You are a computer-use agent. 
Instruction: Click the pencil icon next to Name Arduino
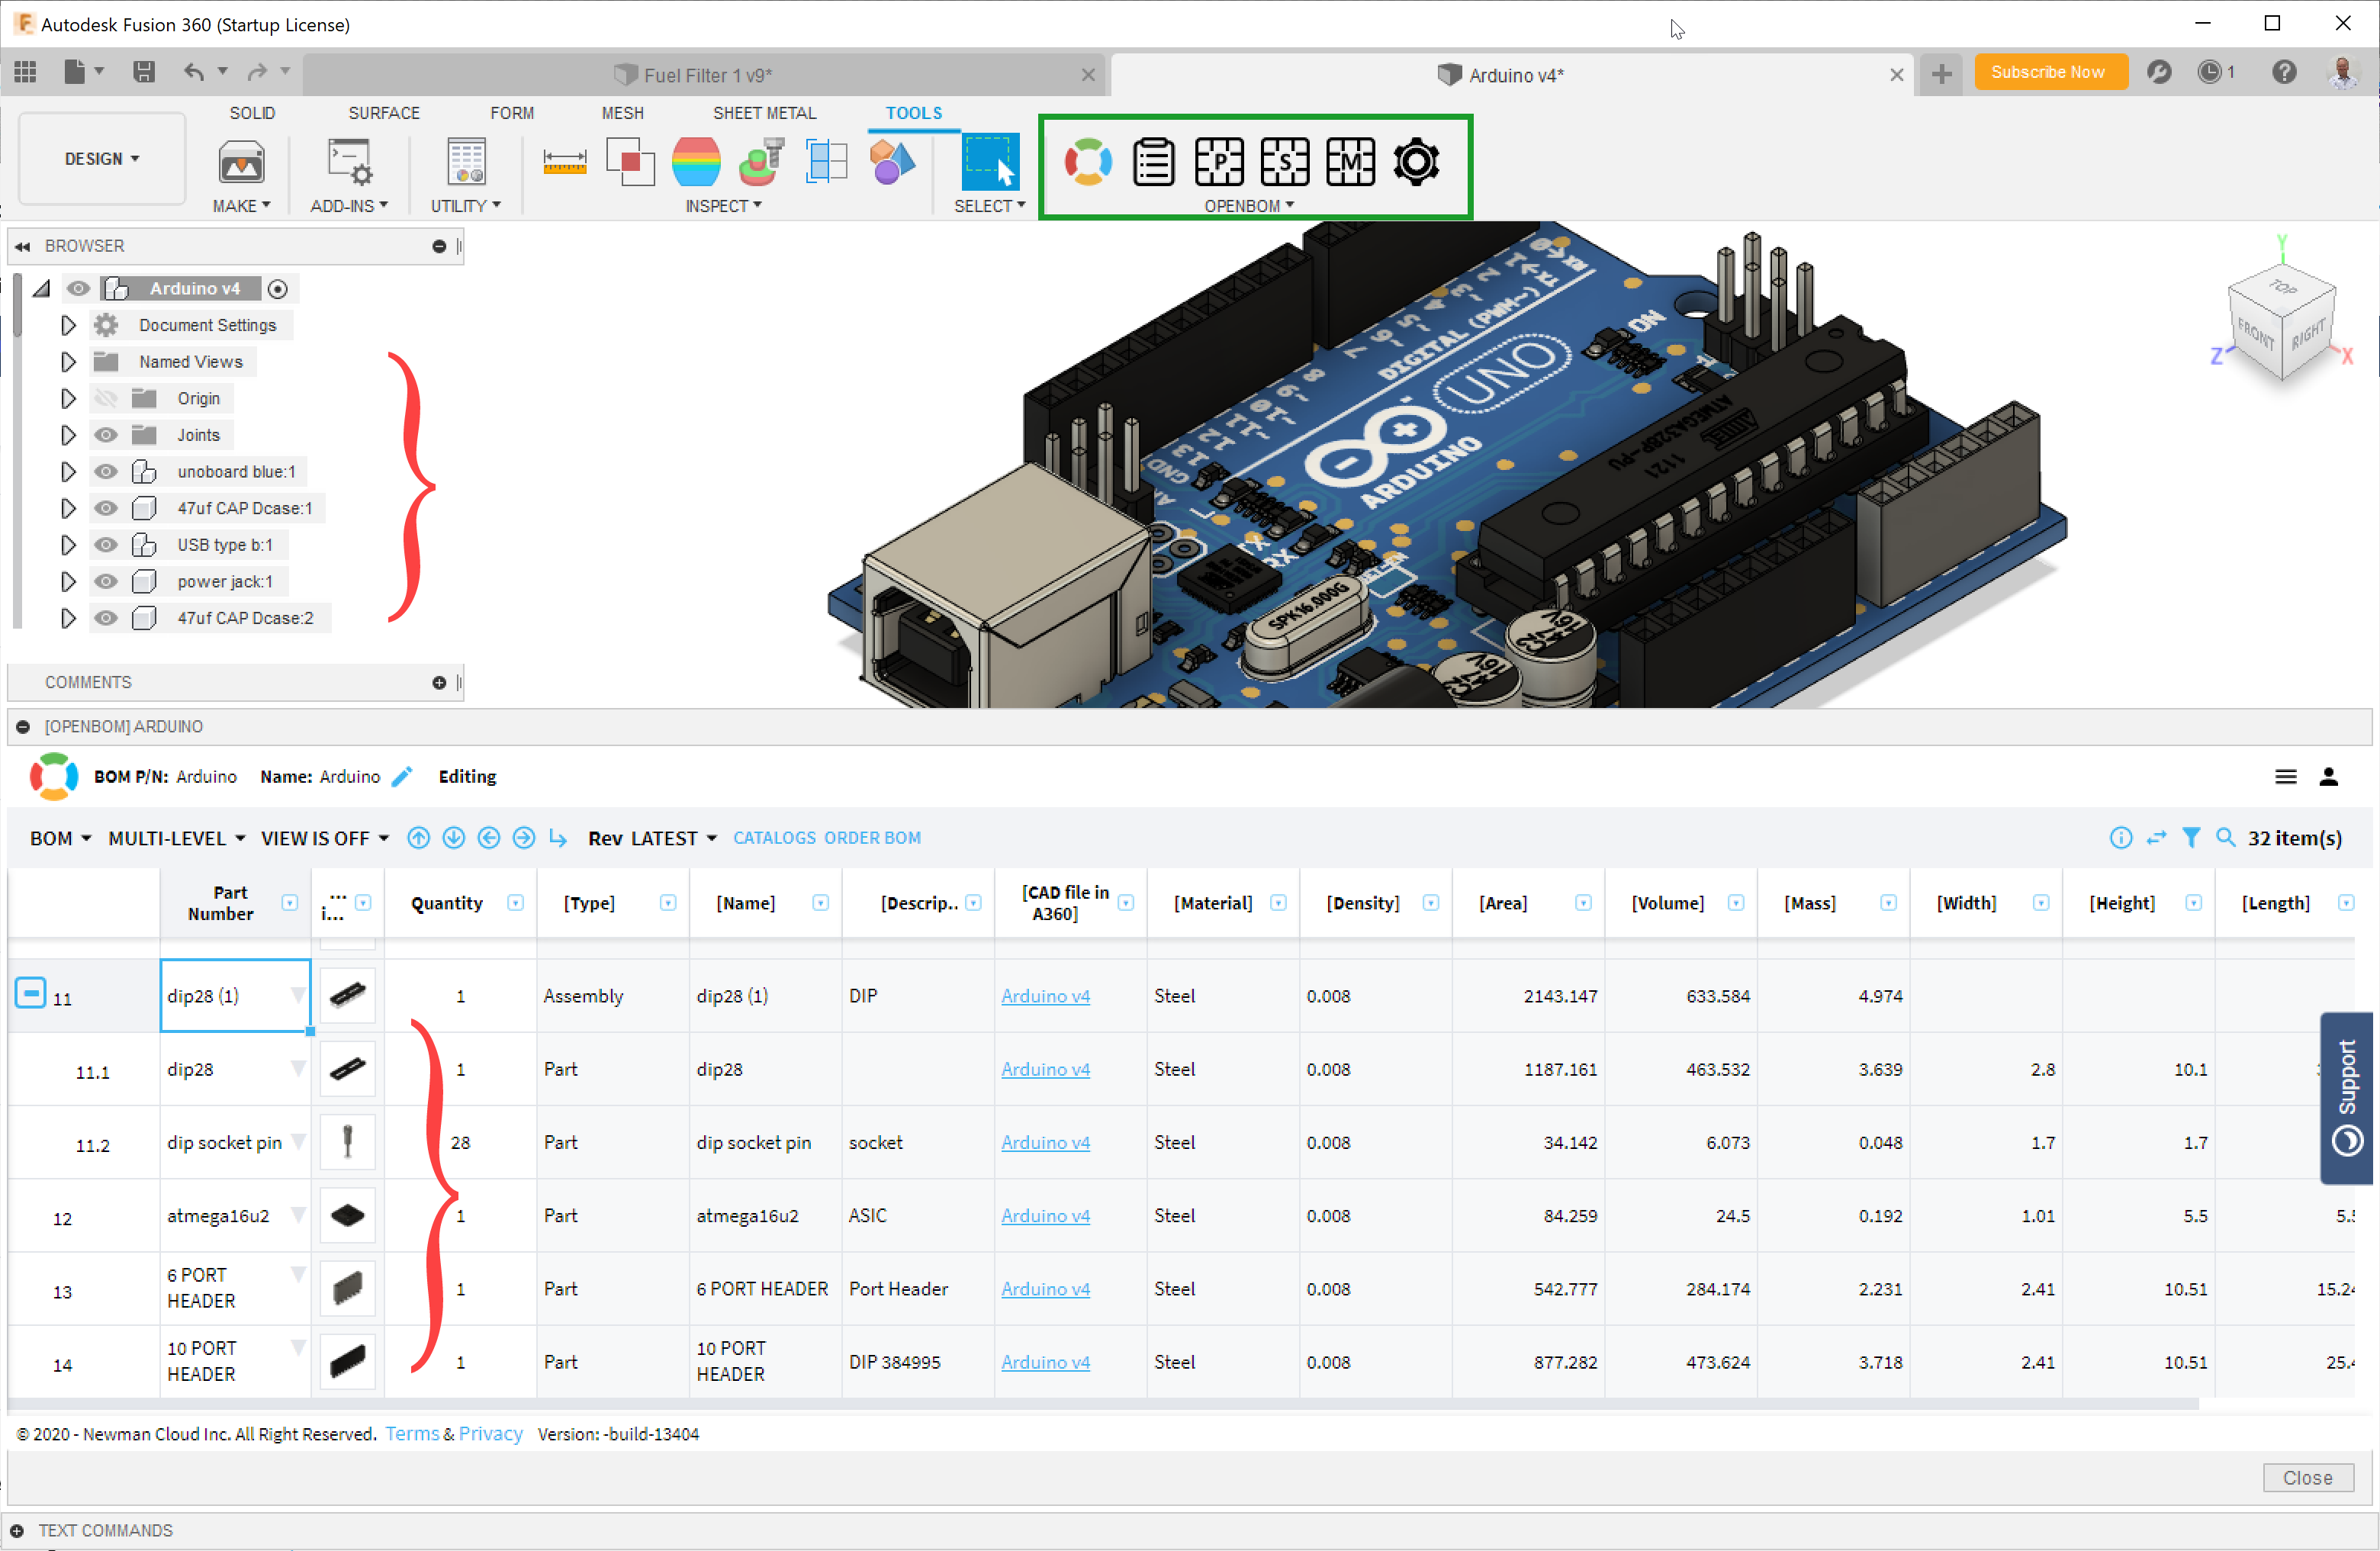pos(402,777)
